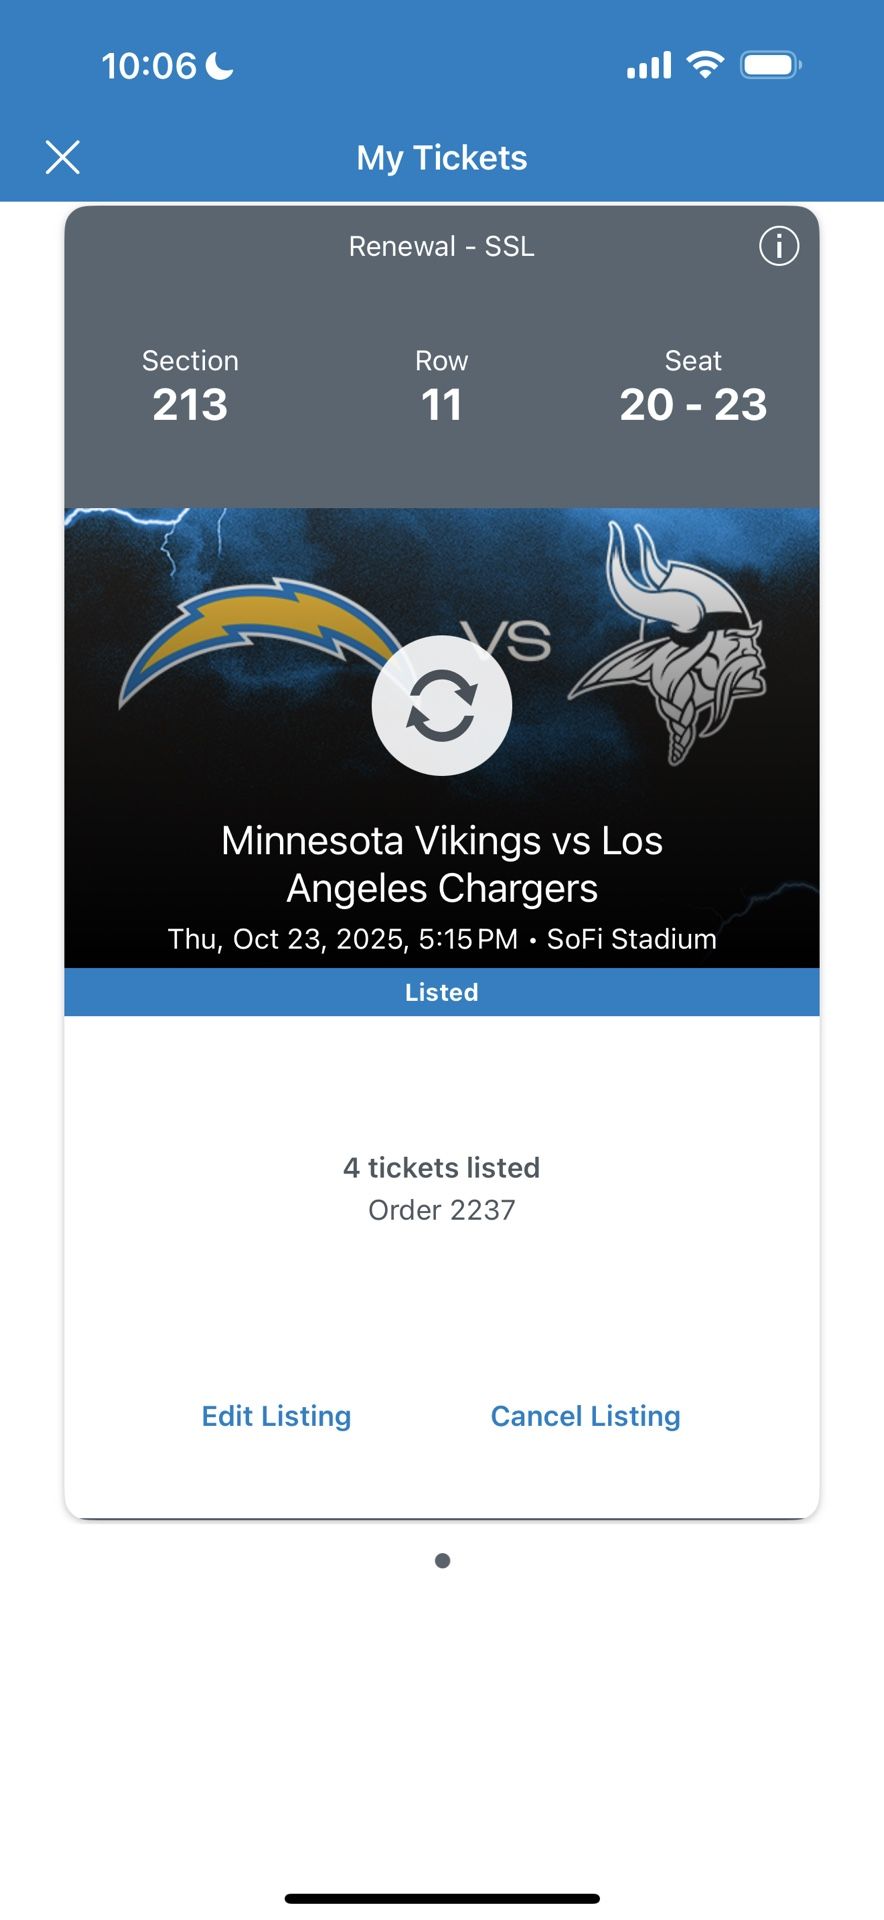Tap the event date and SoFi Stadium line

(x=441, y=938)
